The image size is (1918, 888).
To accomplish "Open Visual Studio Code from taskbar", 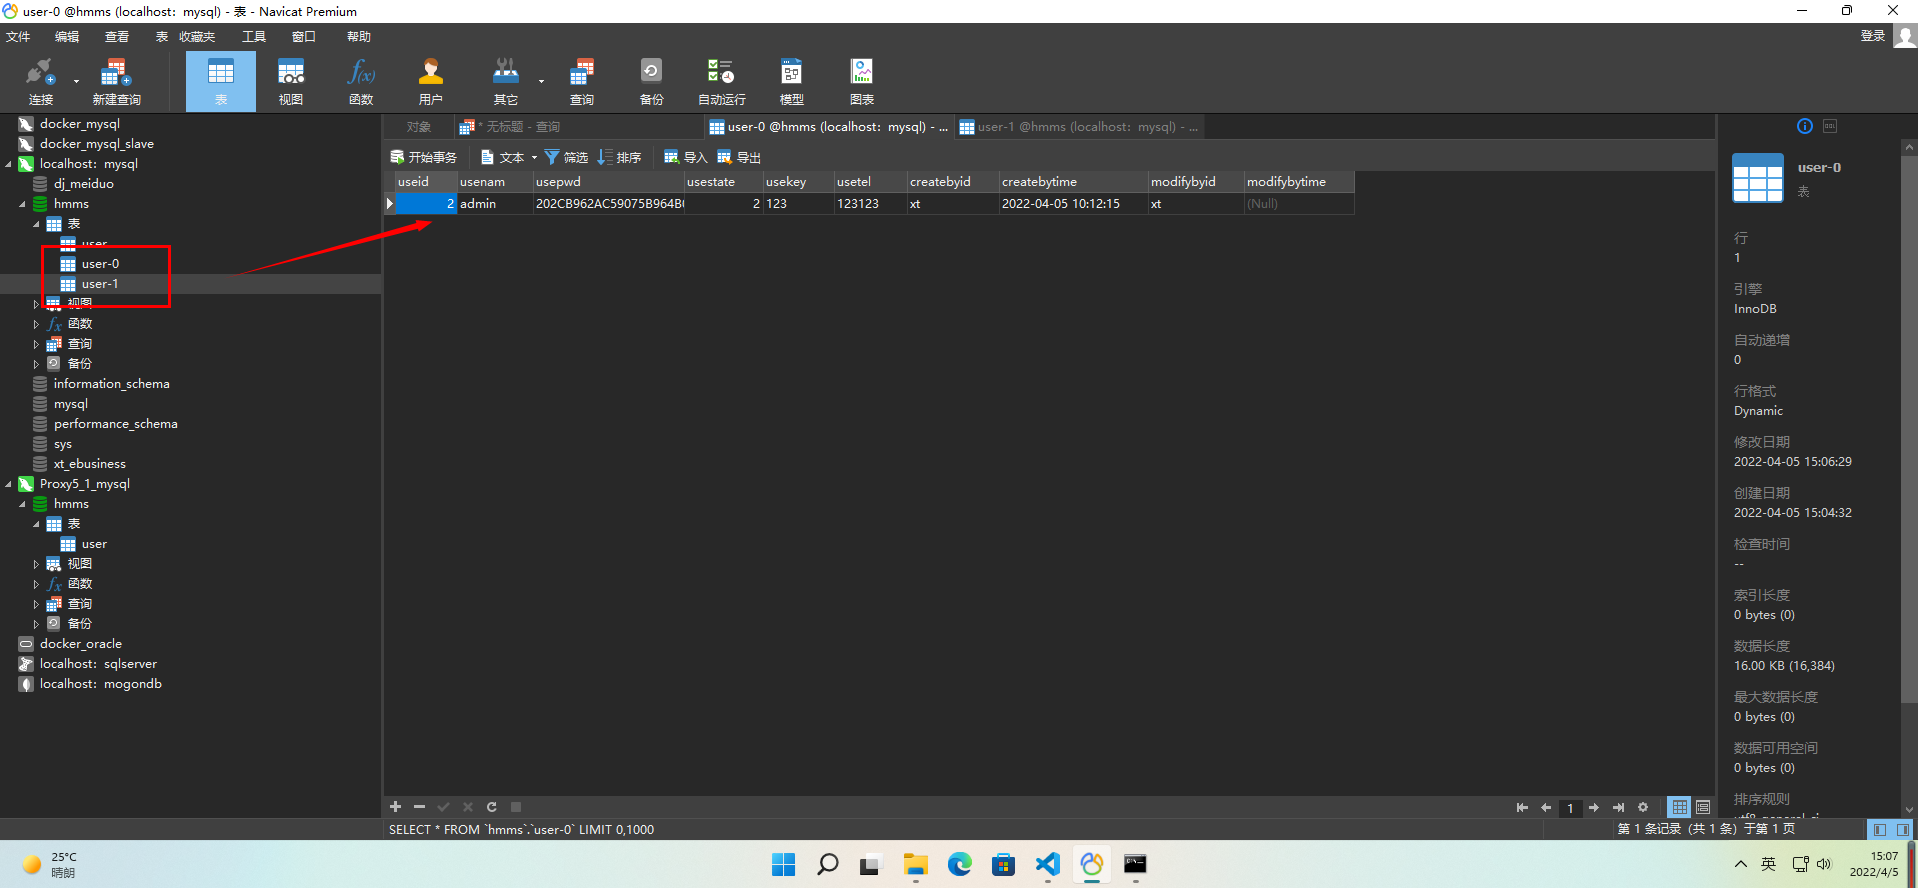I will coord(1047,864).
